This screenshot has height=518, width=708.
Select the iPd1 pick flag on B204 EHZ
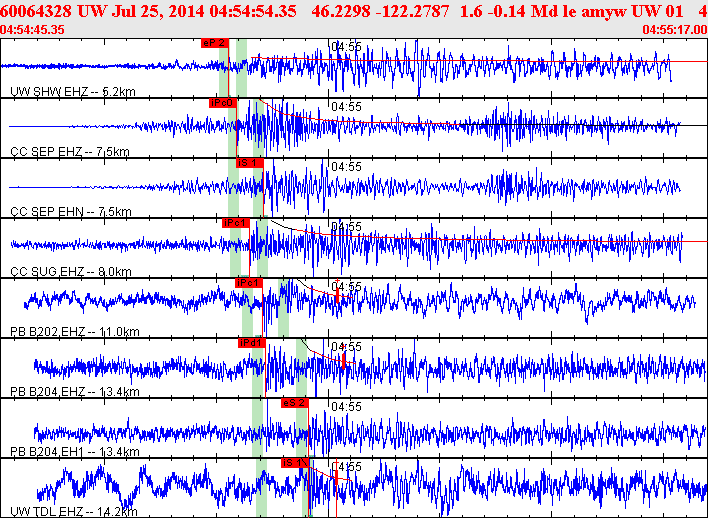[x=252, y=343]
